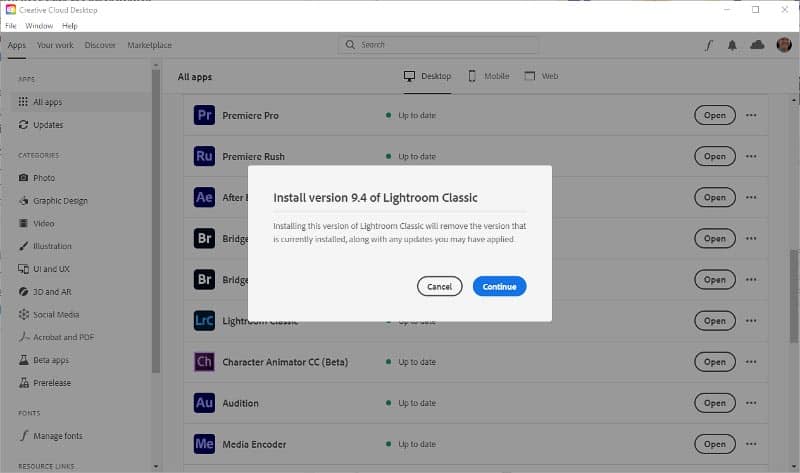Screen dimensions: 800x473
Task: Click the sidebar scroll down arrow
Action: (156, 466)
